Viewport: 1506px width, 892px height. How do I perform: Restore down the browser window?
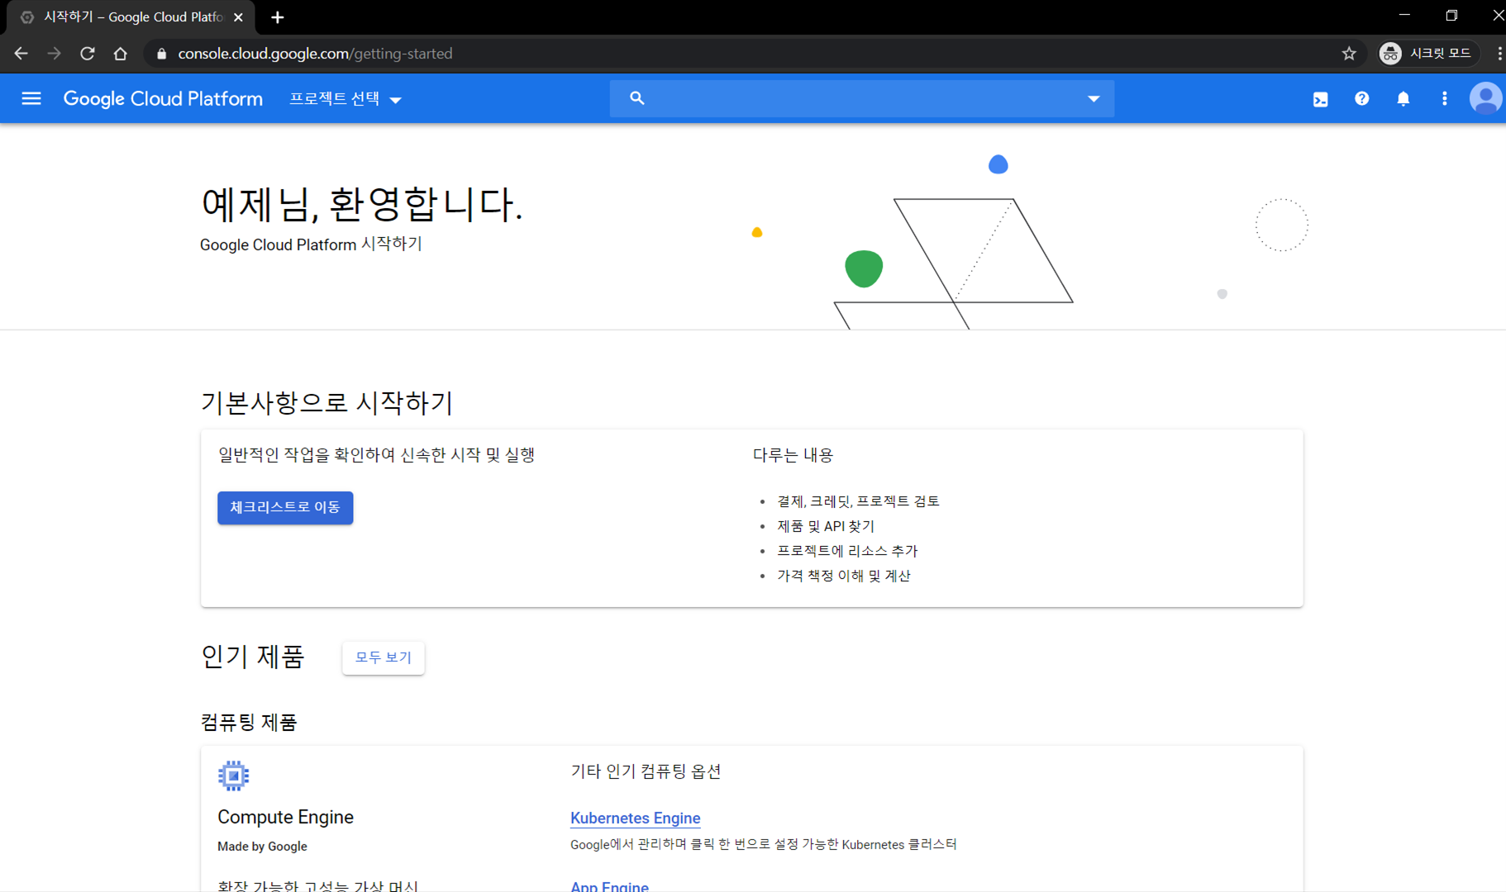pyautogui.click(x=1451, y=16)
